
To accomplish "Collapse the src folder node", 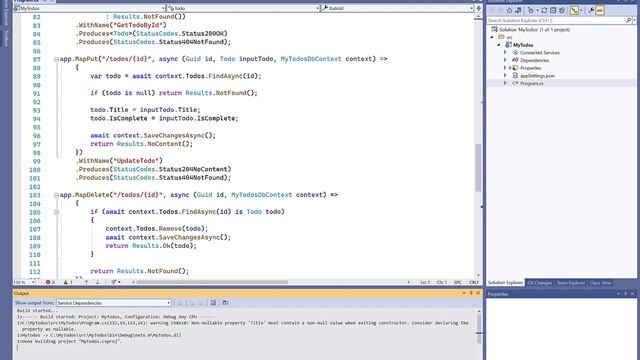I will tap(492, 37).
